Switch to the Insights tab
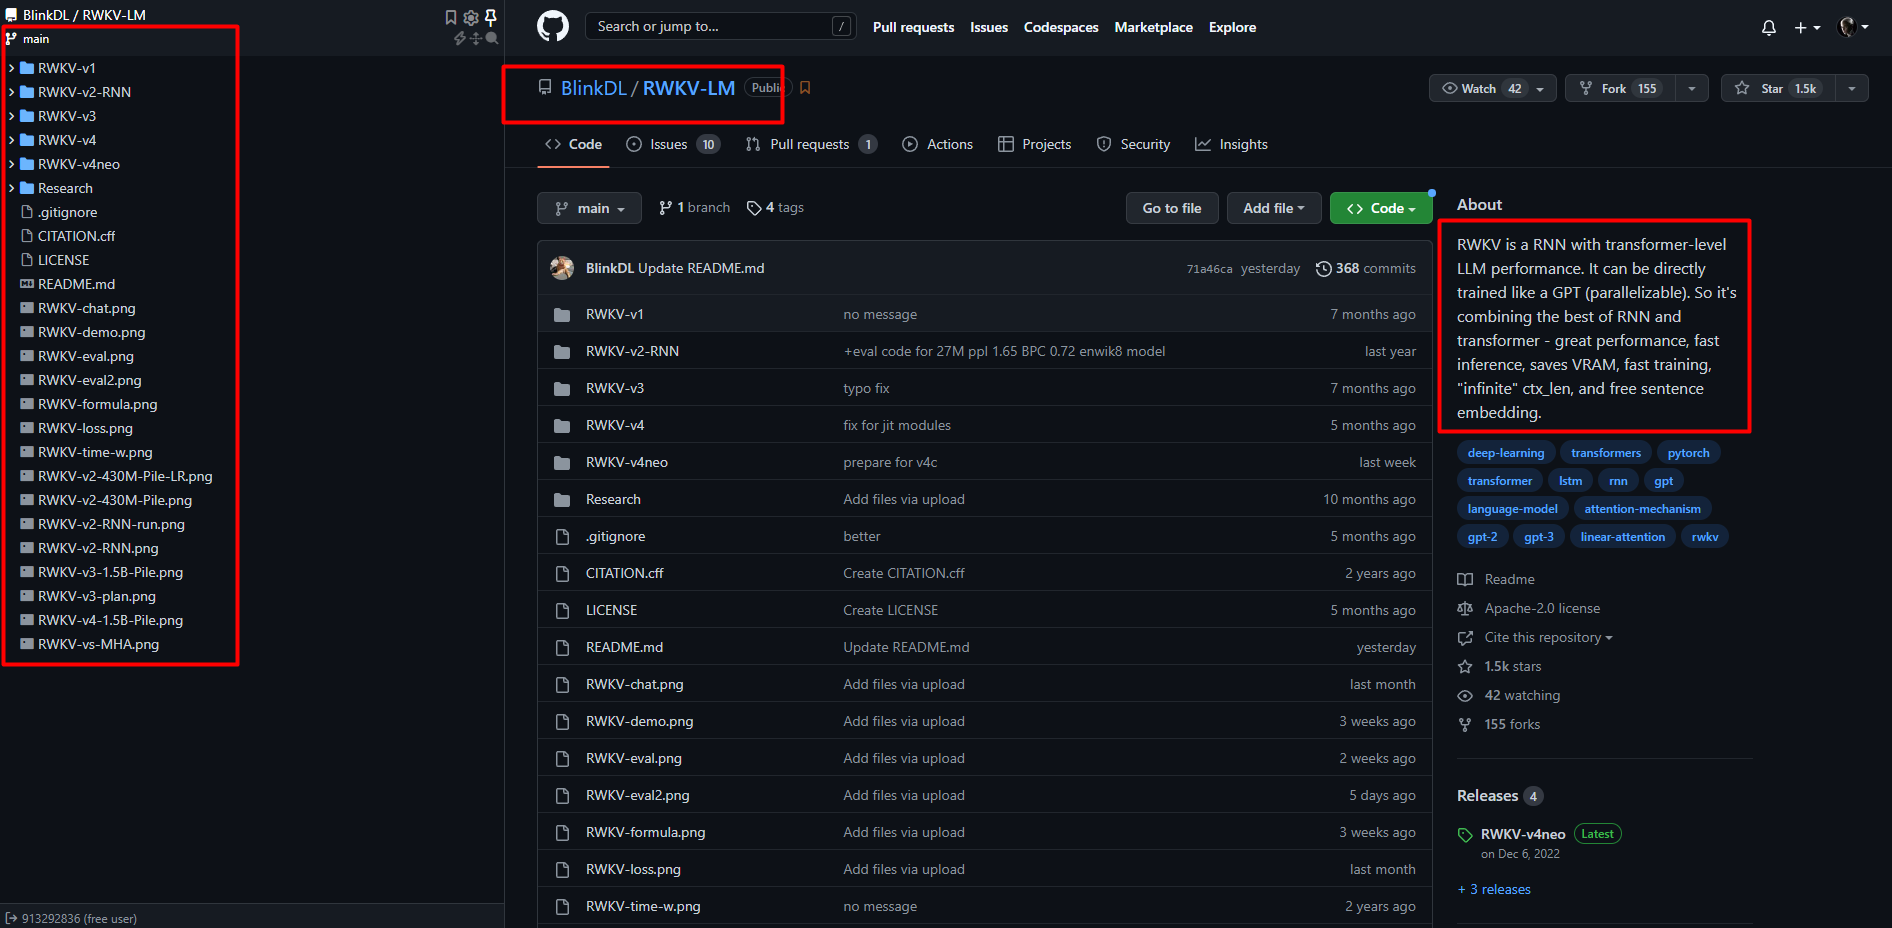The image size is (1892, 928). click(x=1231, y=144)
